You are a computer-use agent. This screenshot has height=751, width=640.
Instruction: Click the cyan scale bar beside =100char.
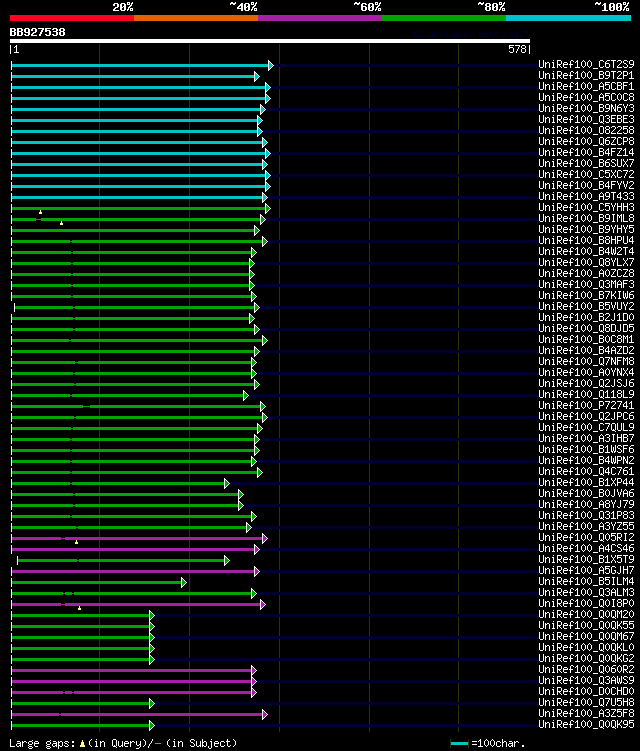[x=459, y=743]
